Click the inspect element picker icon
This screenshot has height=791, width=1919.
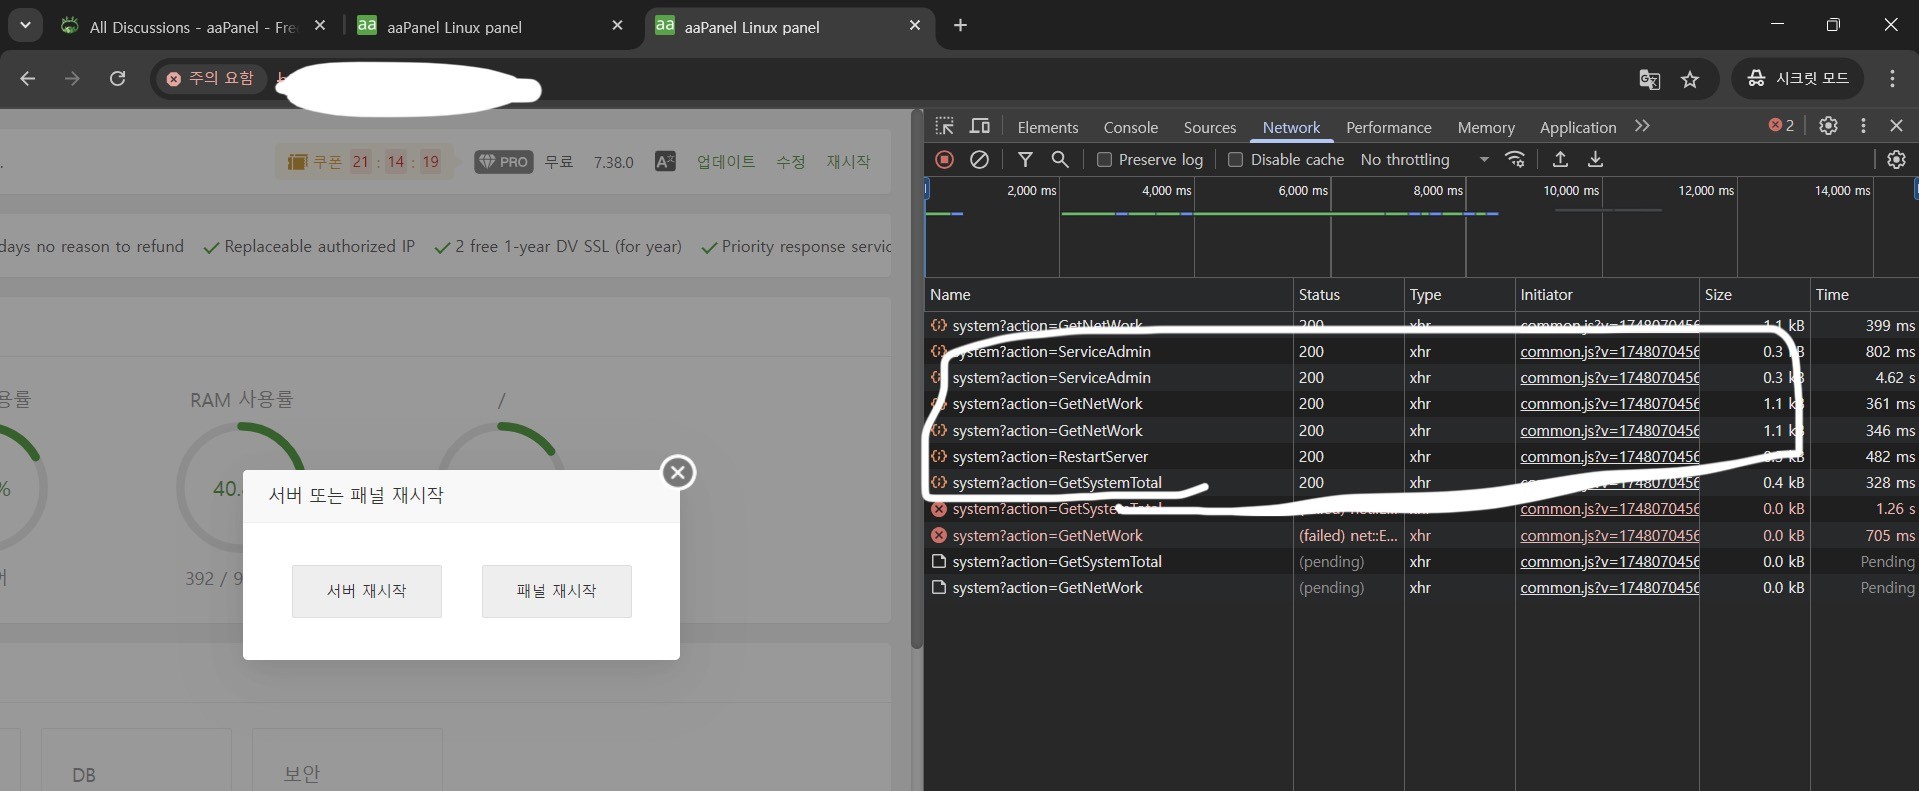click(945, 126)
